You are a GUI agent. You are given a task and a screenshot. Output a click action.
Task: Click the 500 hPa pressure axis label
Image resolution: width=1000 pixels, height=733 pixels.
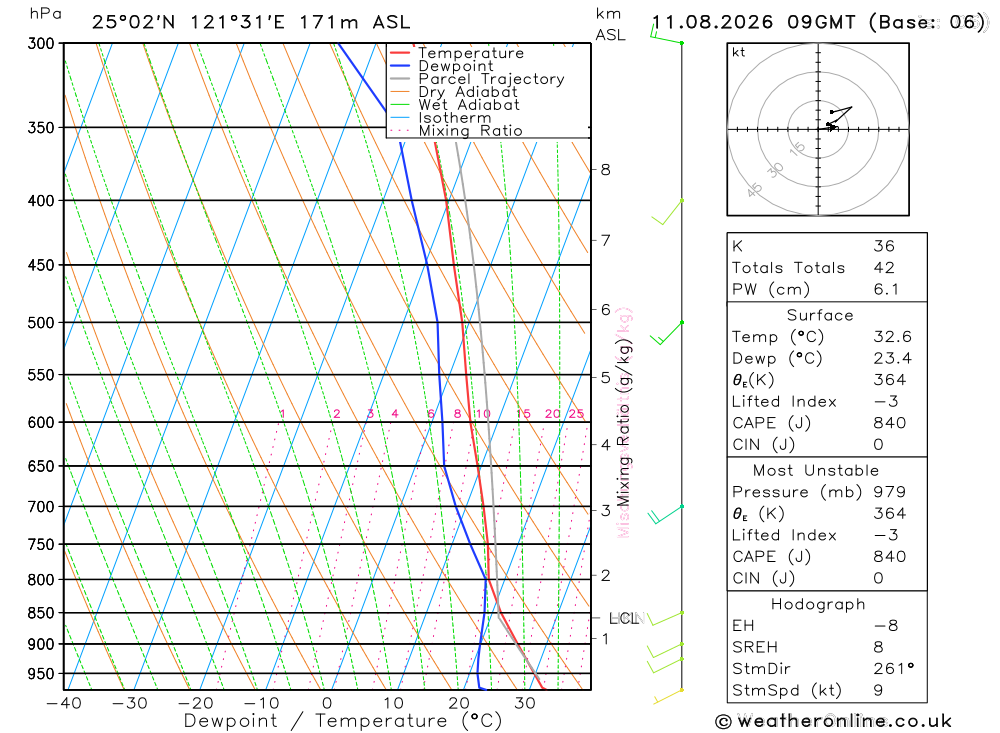coord(41,323)
